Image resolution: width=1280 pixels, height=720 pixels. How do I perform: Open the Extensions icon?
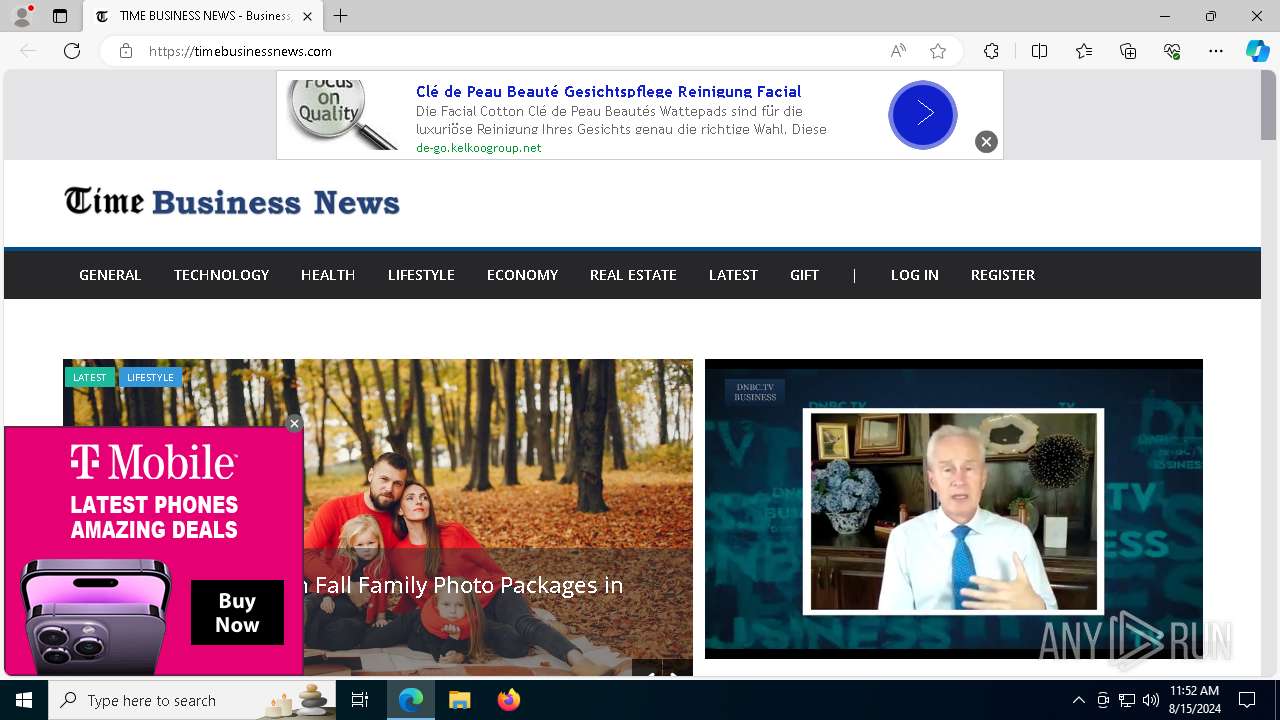pos(991,51)
